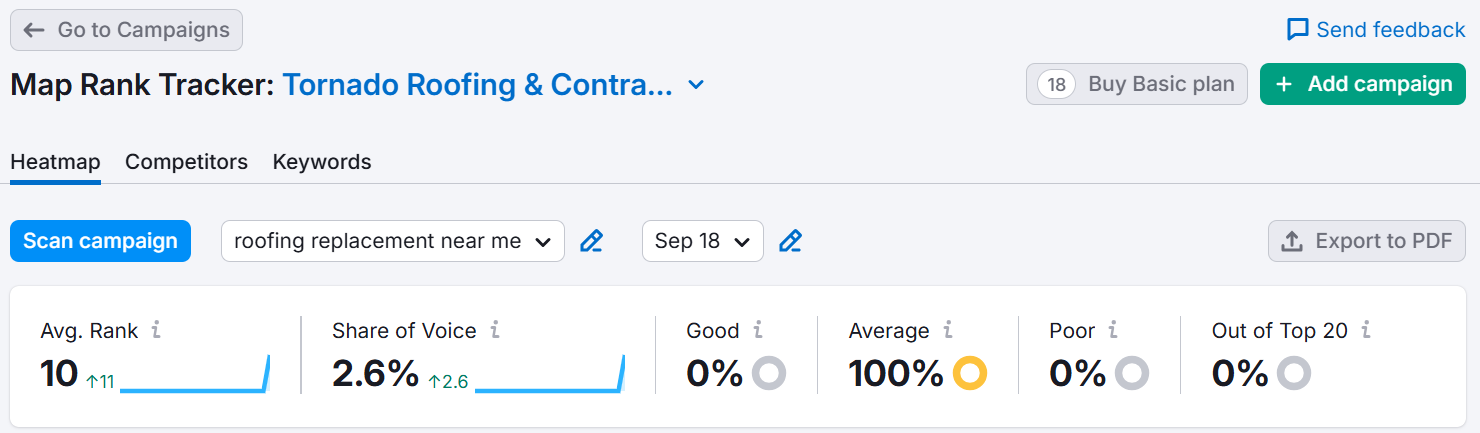Click the edit pencil beside date dropdown
The height and width of the screenshot is (433, 1480).
[x=791, y=241]
